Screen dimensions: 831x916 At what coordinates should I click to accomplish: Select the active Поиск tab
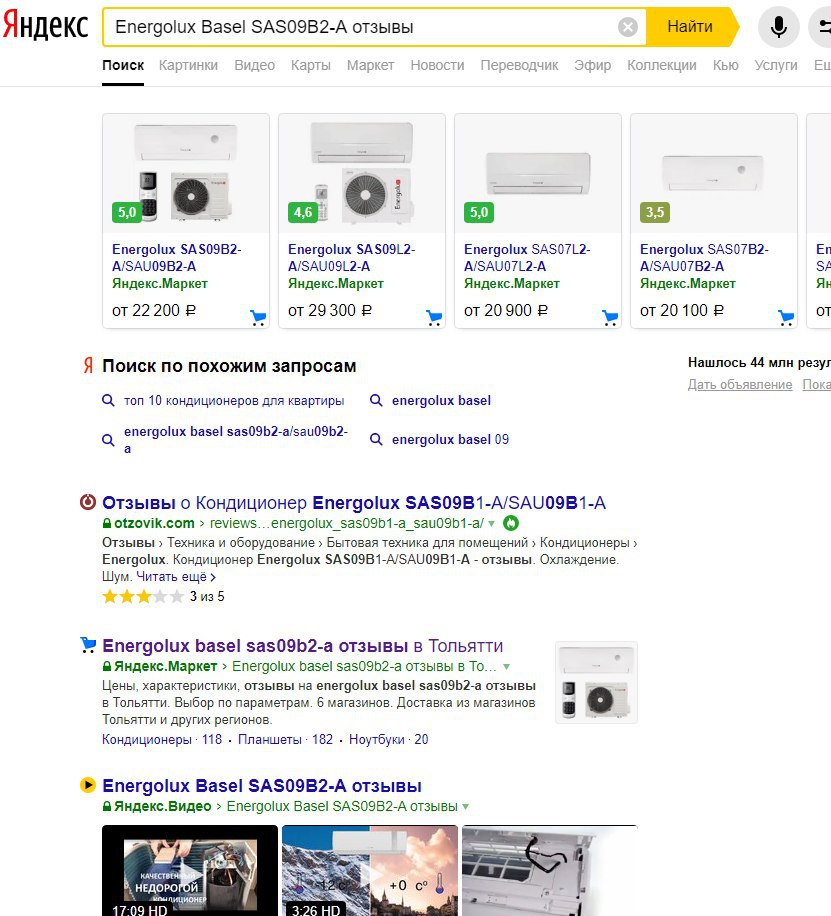pos(123,65)
